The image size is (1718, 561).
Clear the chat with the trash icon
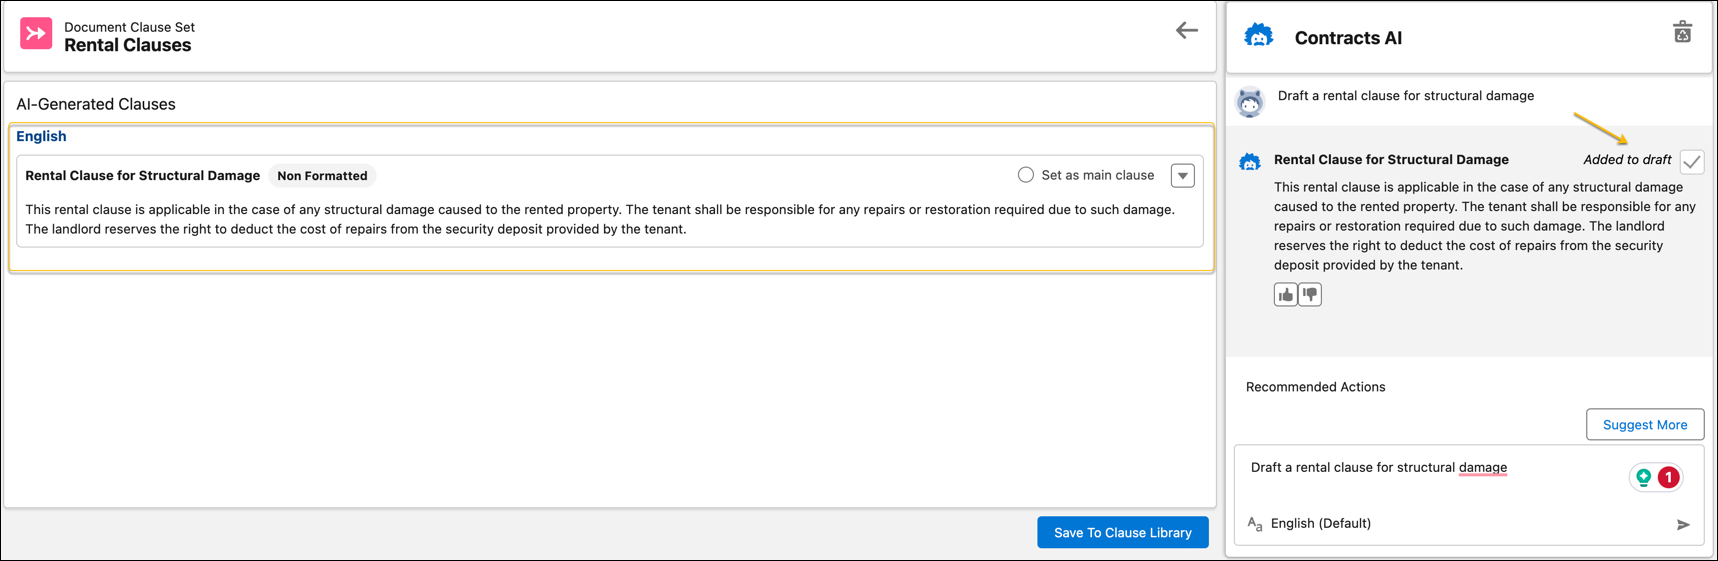(x=1682, y=32)
